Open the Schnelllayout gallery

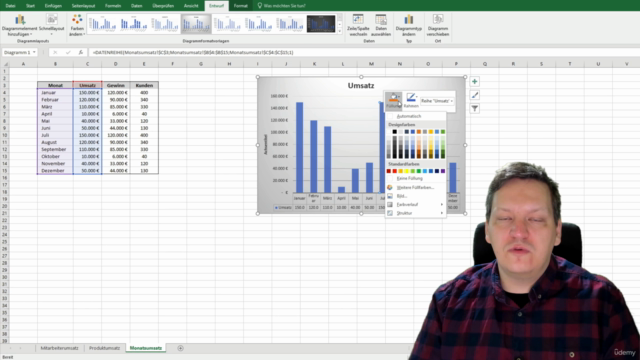click(51, 25)
